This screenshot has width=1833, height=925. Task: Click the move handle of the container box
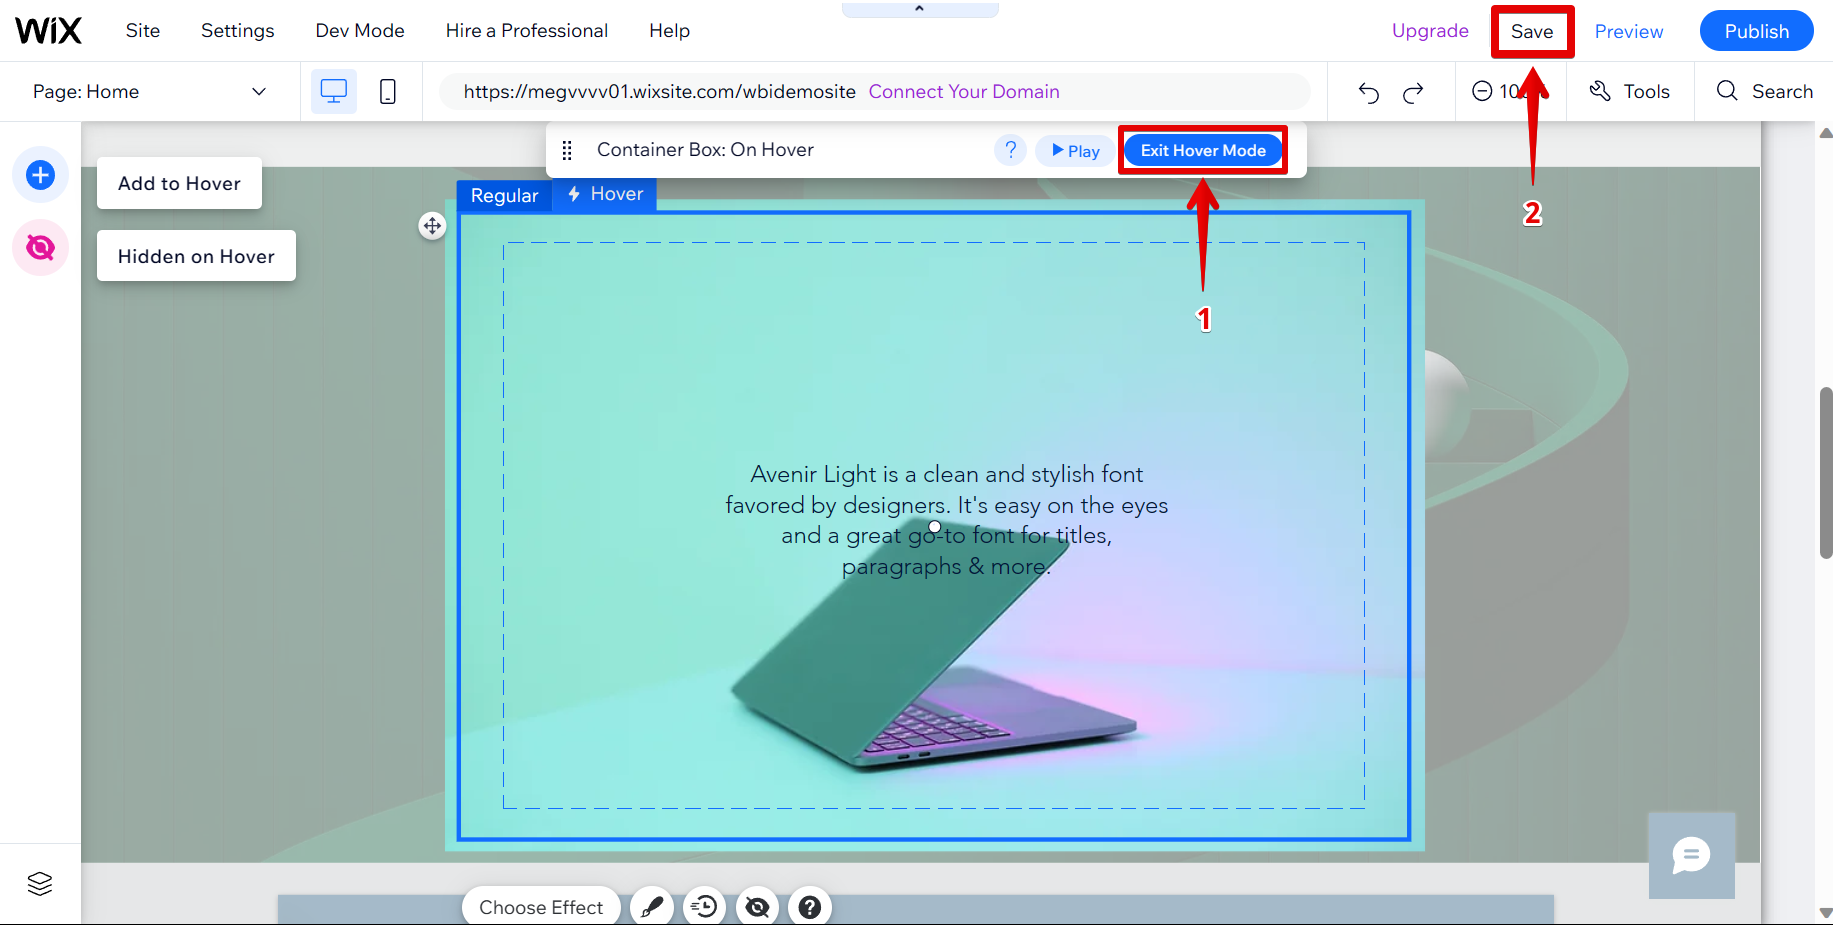click(432, 226)
